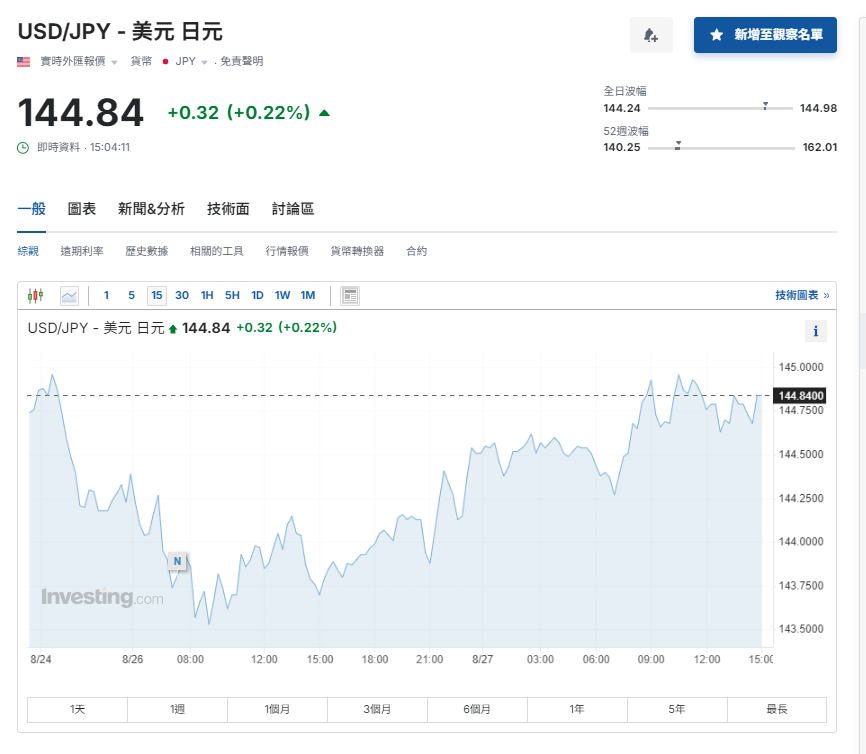Expand the JPY currency dropdown

click(x=204, y=62)
